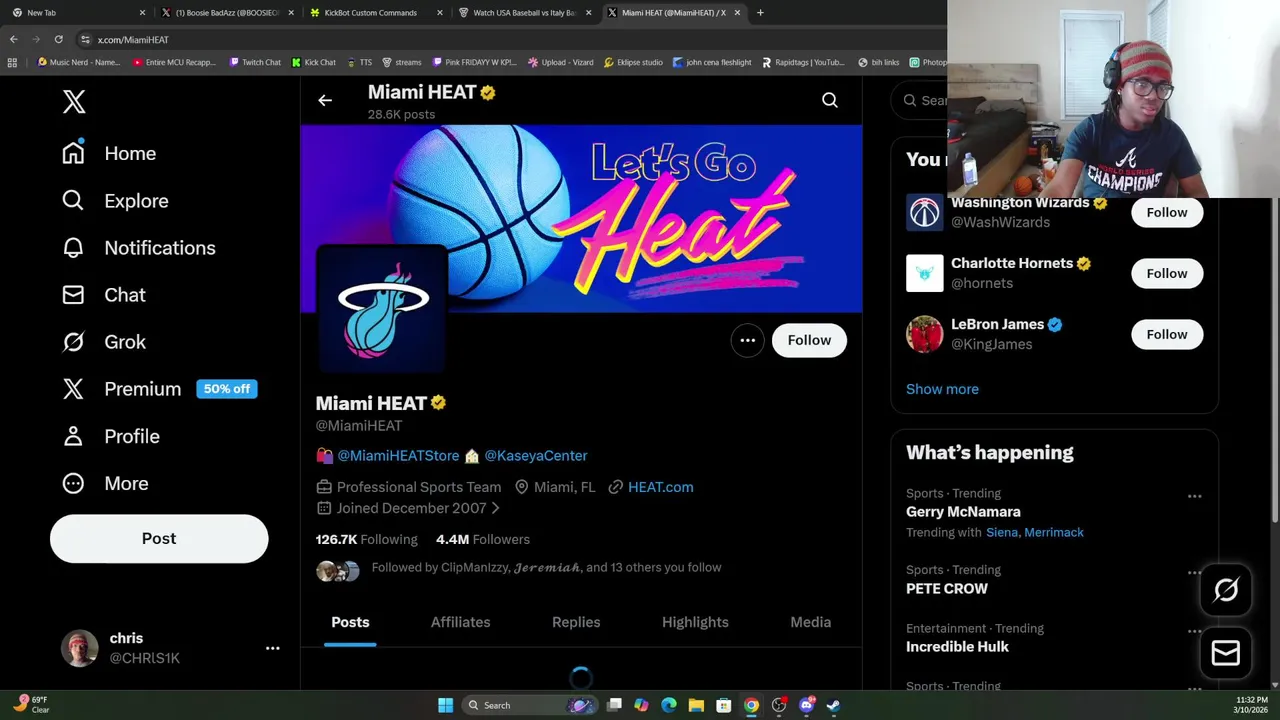This screenshot has width=1280, height=720.
Task: Follow Charlotte Hornets
Action: (1167, 273)
